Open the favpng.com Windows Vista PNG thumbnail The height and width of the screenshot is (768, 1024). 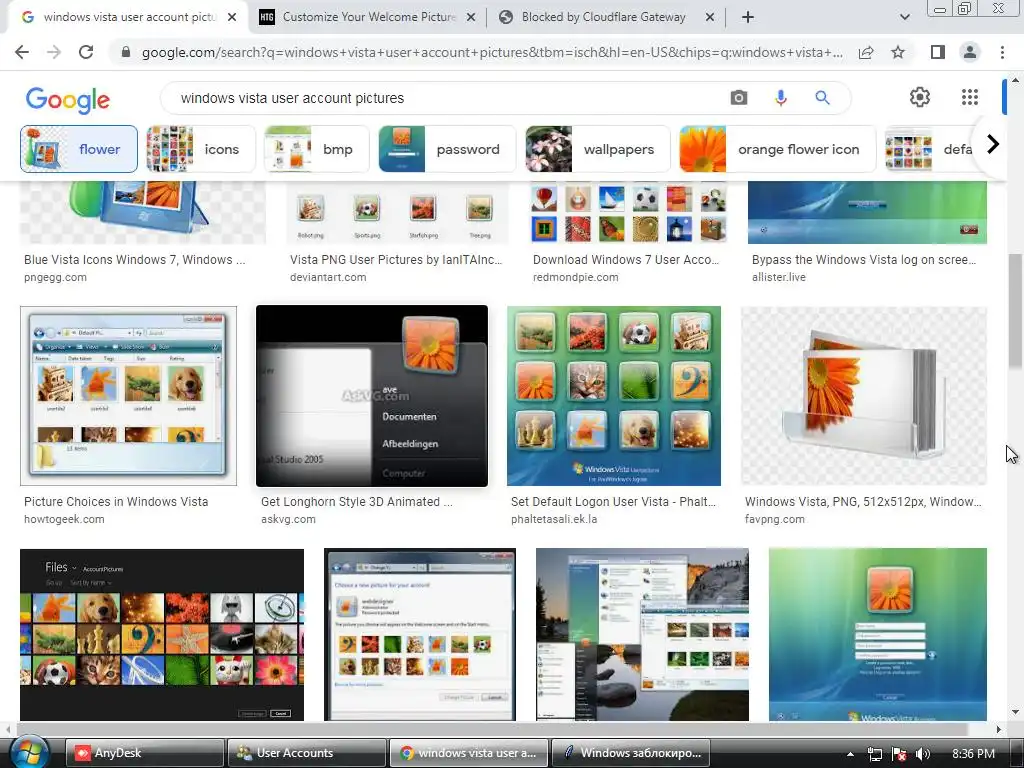(863, 396)
